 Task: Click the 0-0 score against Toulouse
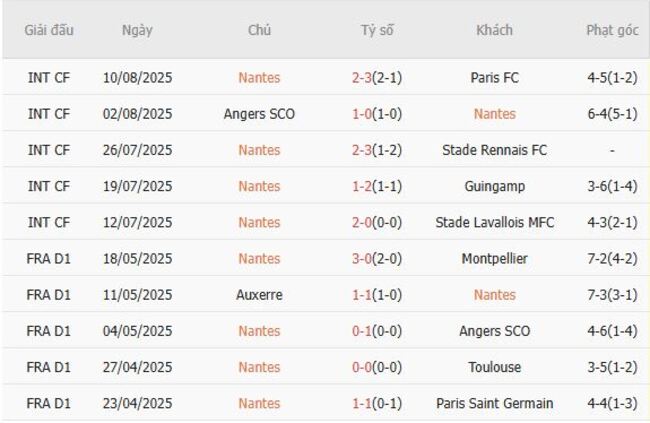pos(363,367)
